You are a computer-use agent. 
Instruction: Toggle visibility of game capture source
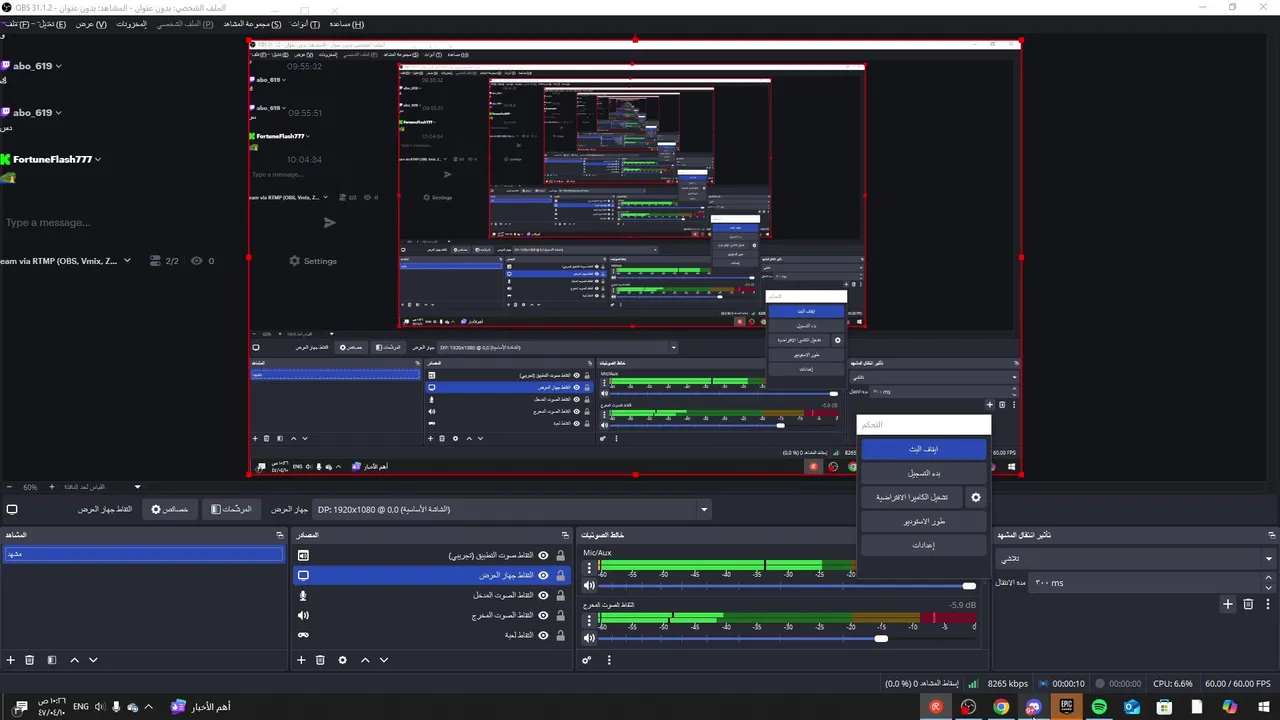544,635
